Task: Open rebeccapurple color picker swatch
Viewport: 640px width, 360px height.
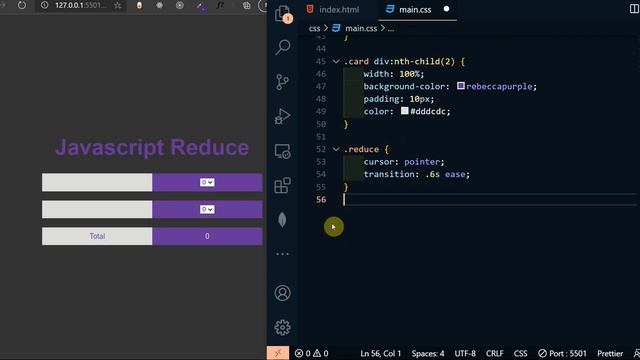Action: click(x=461, y=86)
